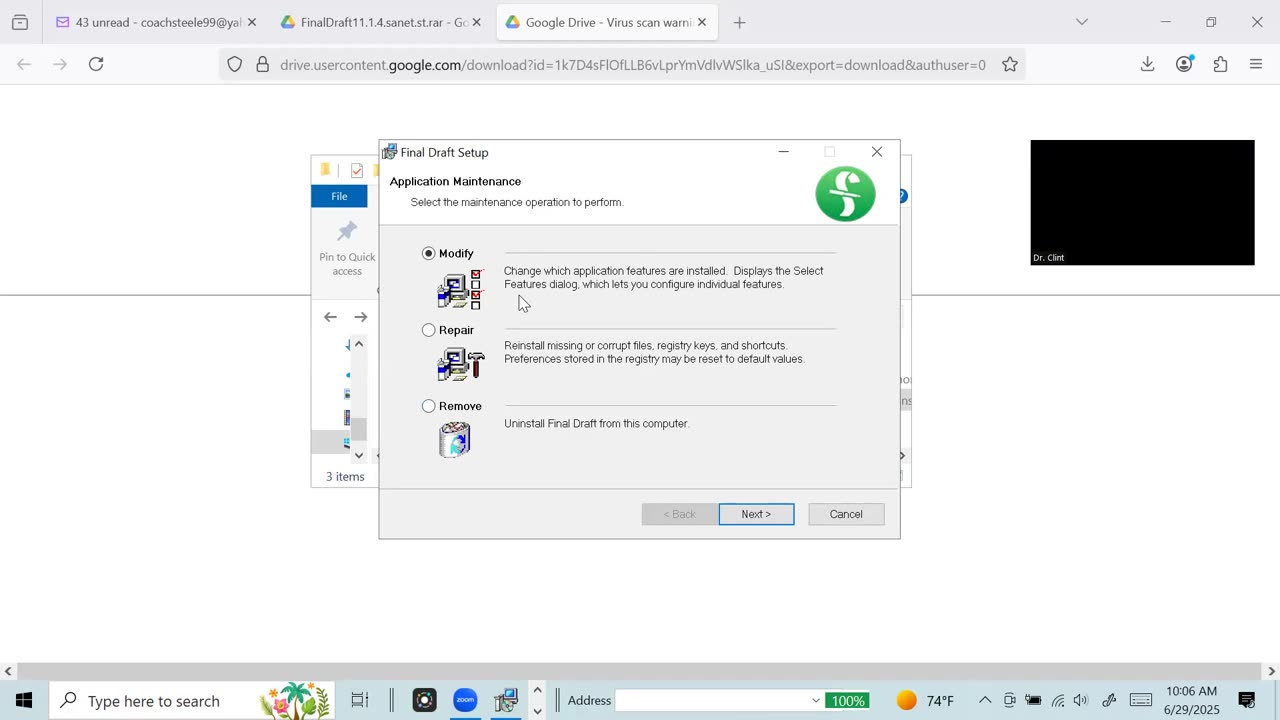
Task: Open a new browser tab
Action: [x=740, y=22]
